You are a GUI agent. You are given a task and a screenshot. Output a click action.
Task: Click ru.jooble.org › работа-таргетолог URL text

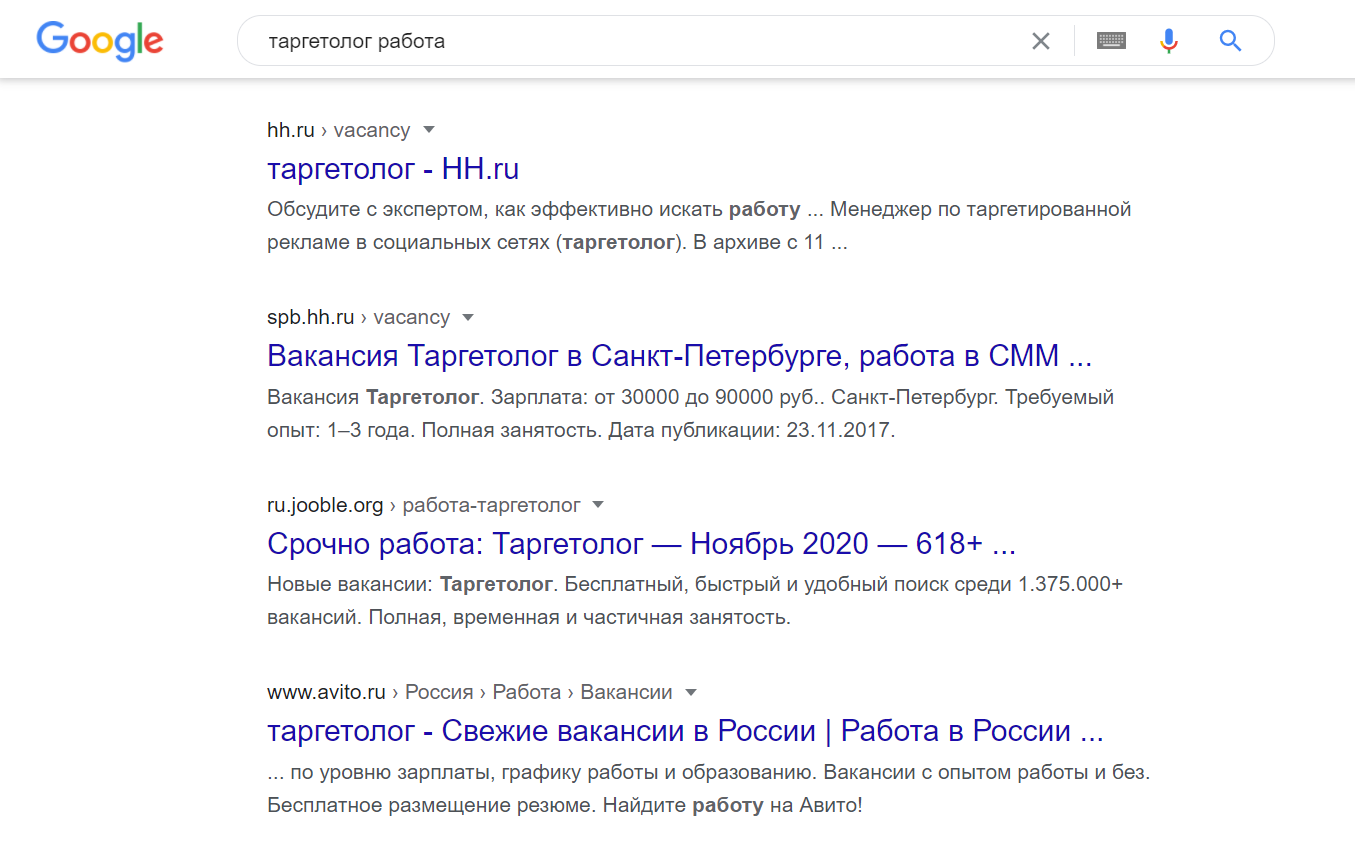tap(424, 505)
